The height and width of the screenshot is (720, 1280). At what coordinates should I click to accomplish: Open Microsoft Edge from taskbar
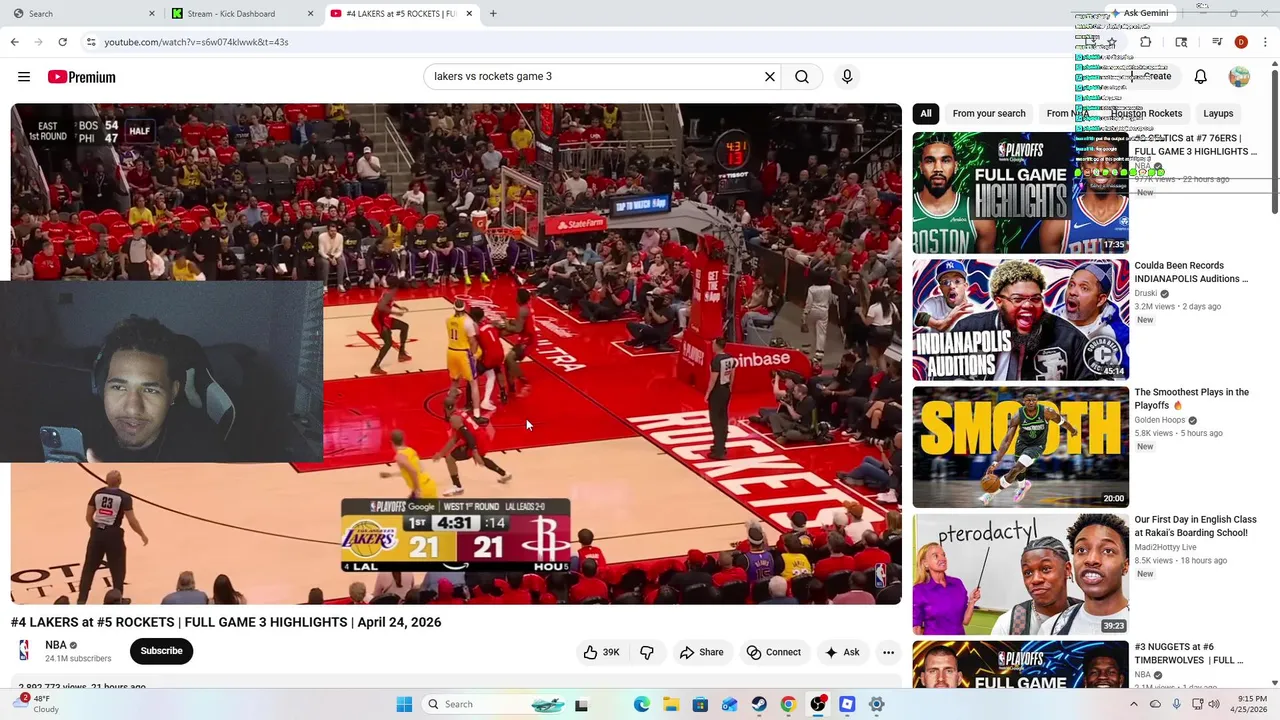point(642,704)
